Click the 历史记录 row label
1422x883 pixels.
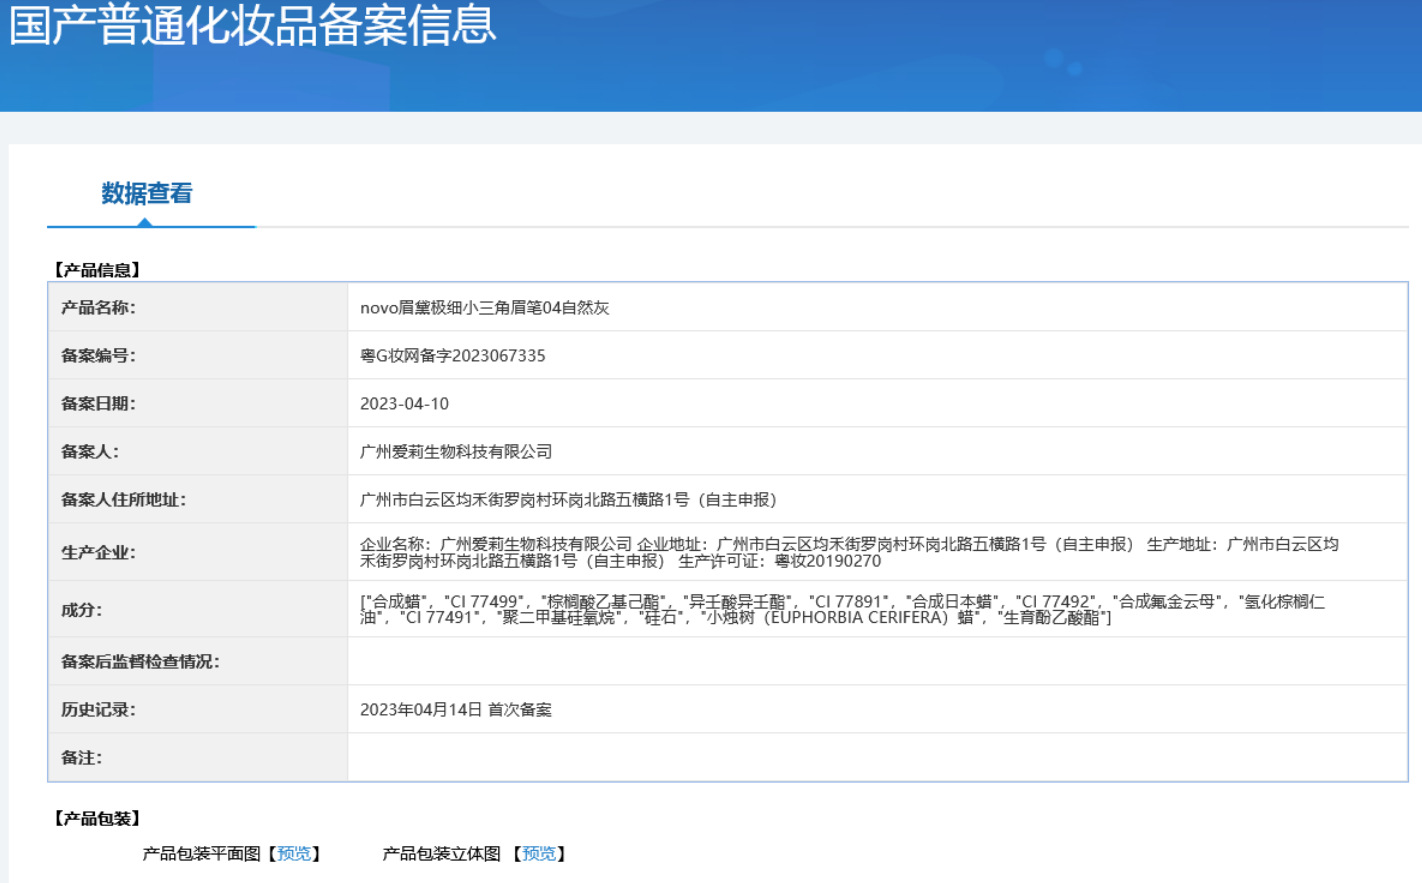pos(98,710)
